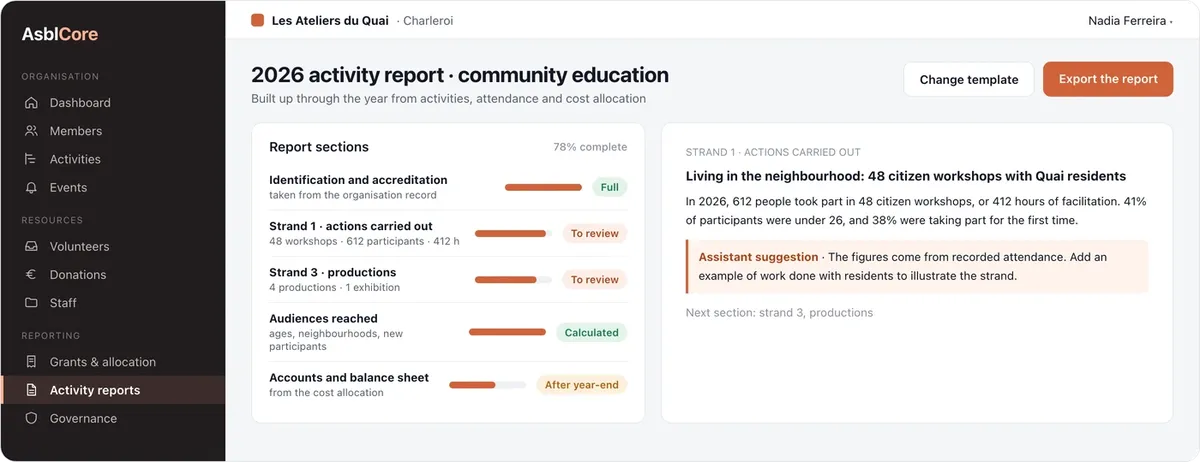The image size is (1200, 462).
Task: Open Dashboard in the sidebar
Action: coord(113,103)
